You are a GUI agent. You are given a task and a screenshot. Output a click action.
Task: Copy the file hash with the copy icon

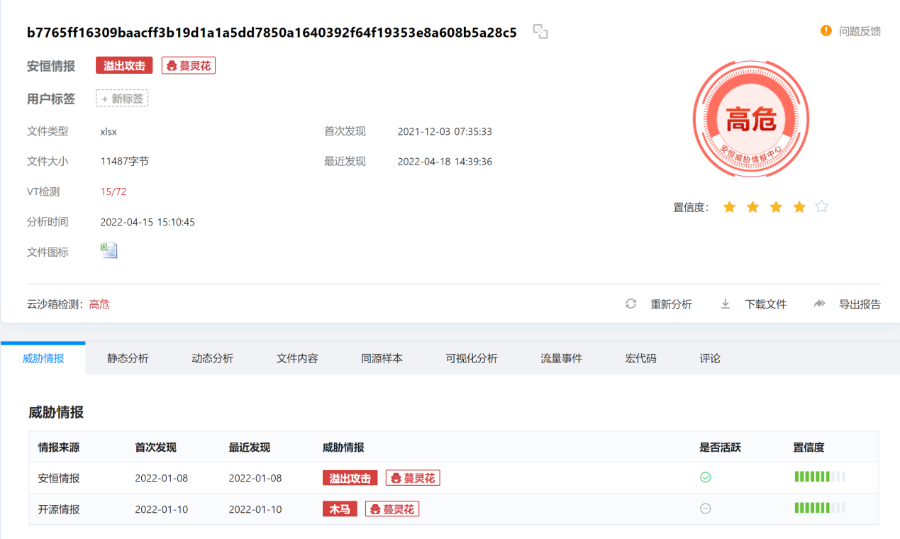point(540,32)
